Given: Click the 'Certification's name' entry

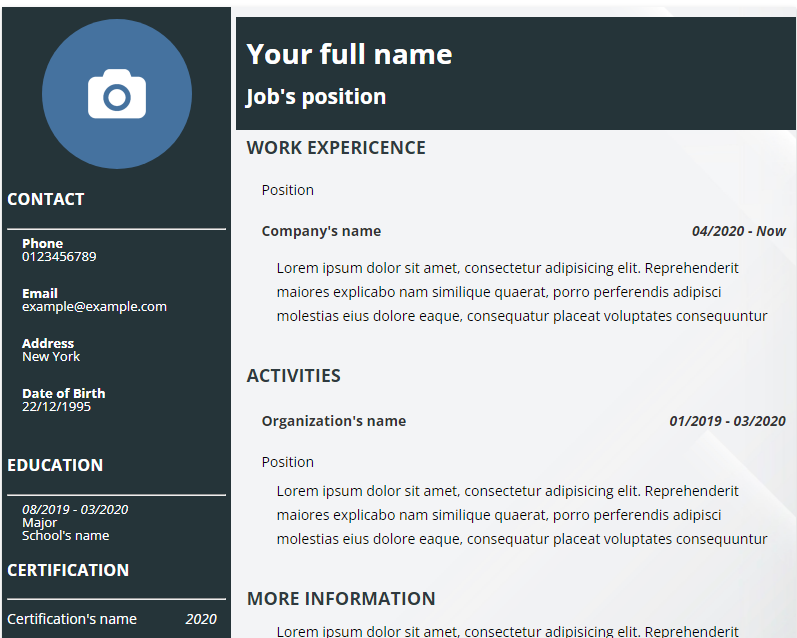Looking at the screenshot, I should point(72,619).
